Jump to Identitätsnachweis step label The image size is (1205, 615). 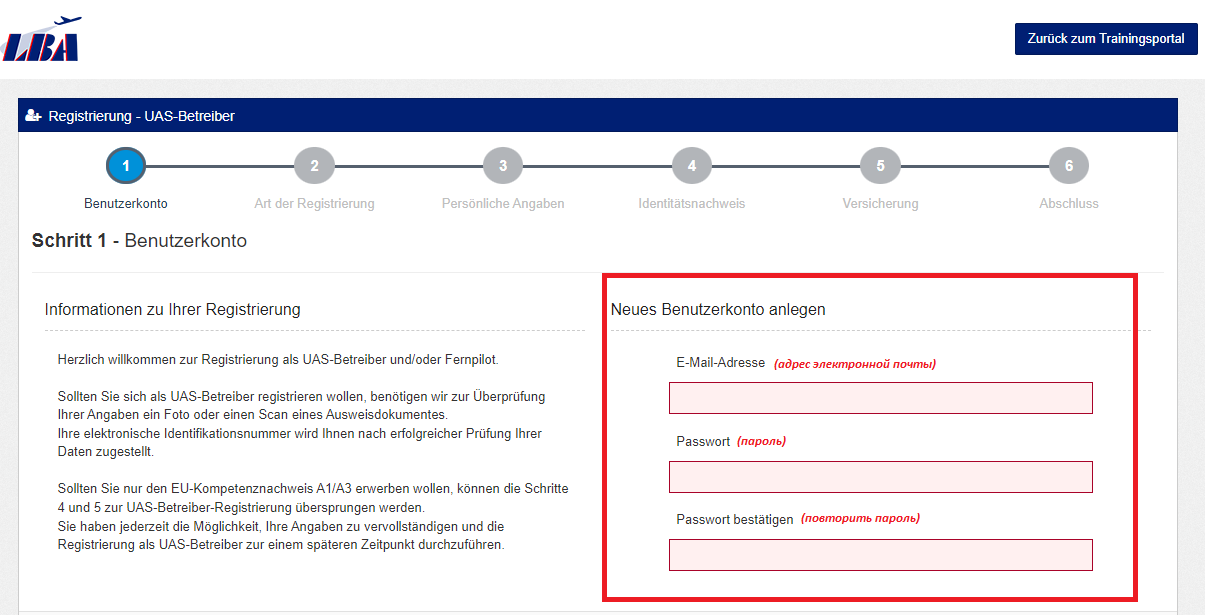(692, 204)
